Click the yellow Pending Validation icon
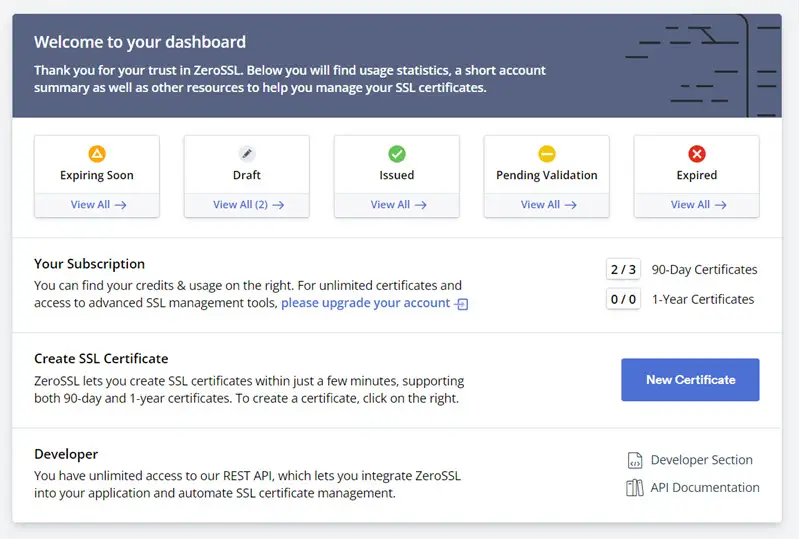 [x=547, y=154]
